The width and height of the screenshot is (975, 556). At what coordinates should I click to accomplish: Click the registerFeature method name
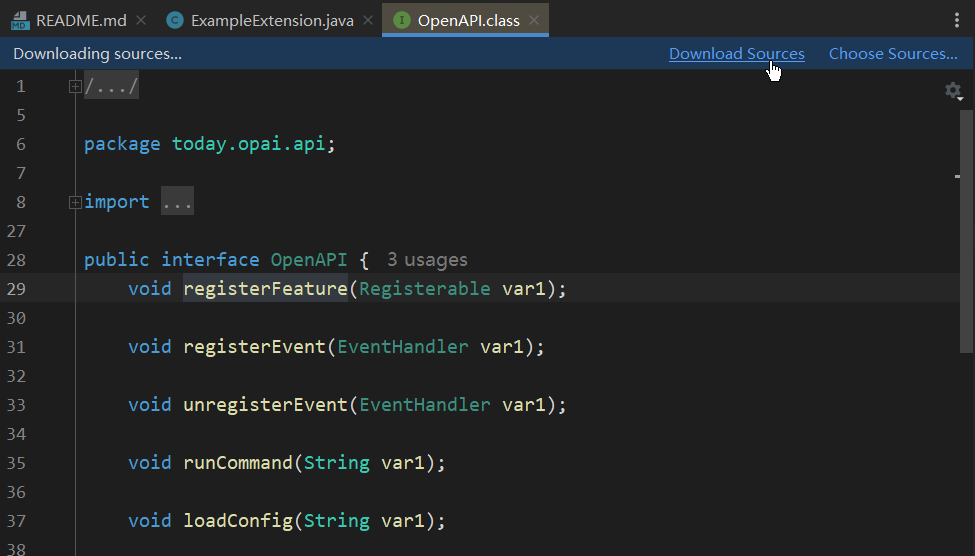tap(265, 289)
